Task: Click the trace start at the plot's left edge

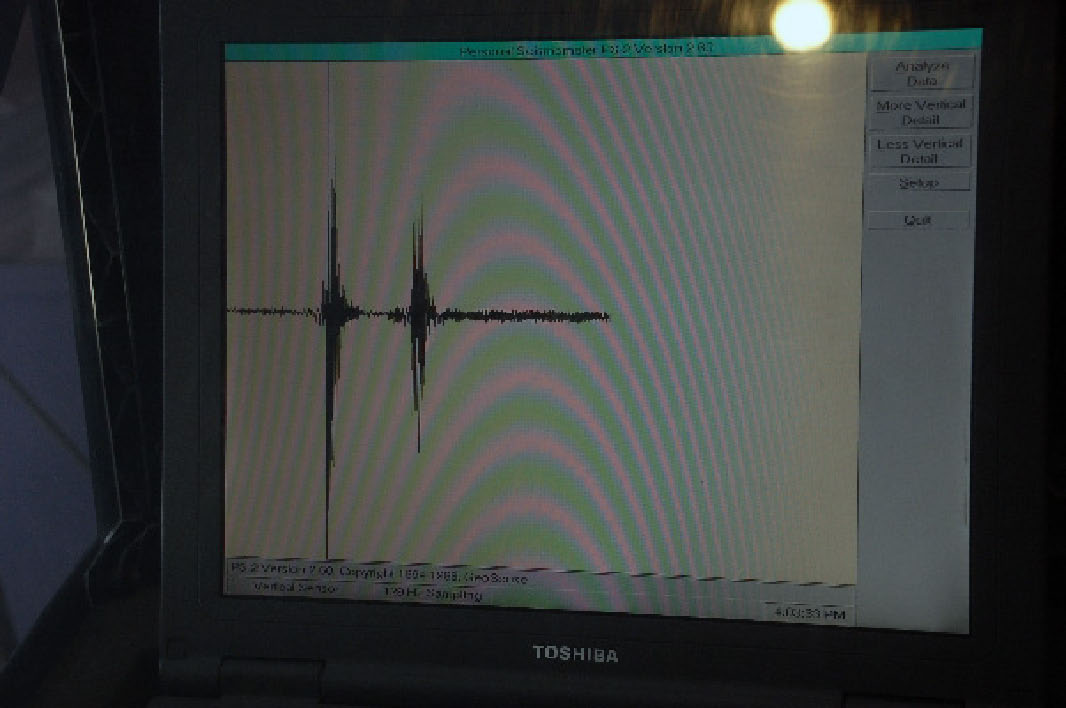Action: click(232, 311)
